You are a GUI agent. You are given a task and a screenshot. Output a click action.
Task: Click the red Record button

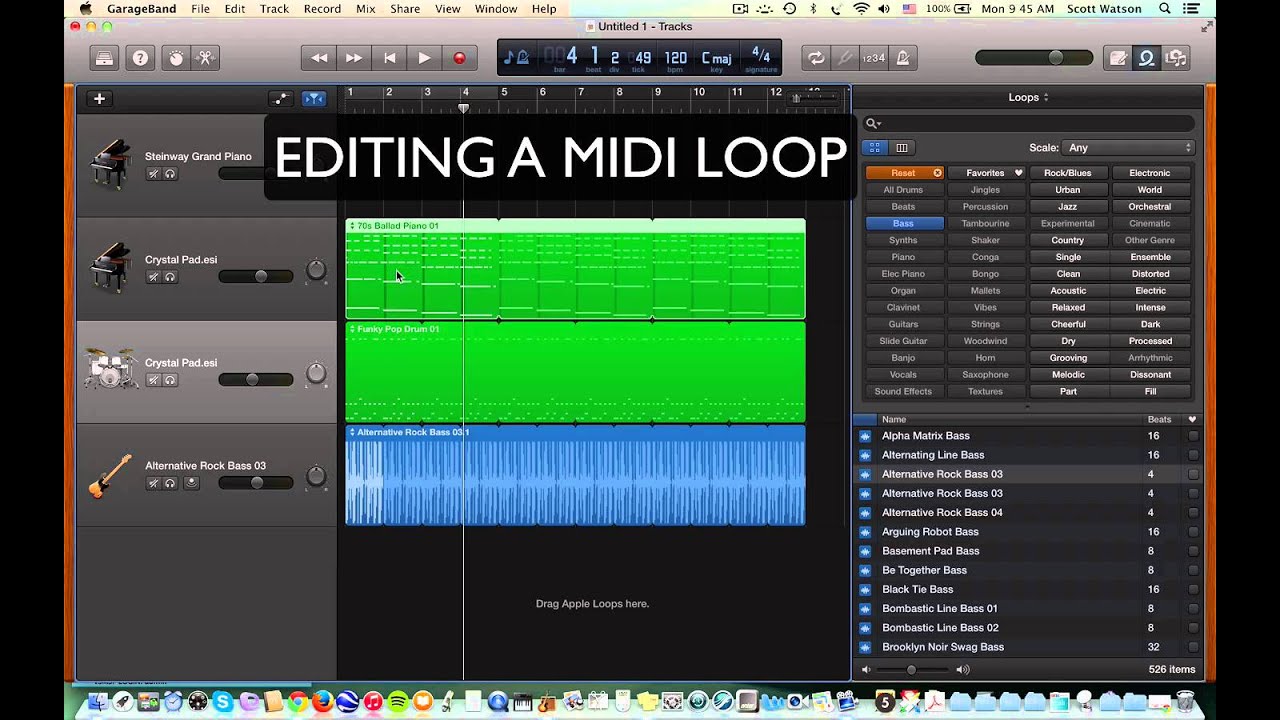[459, 58]
